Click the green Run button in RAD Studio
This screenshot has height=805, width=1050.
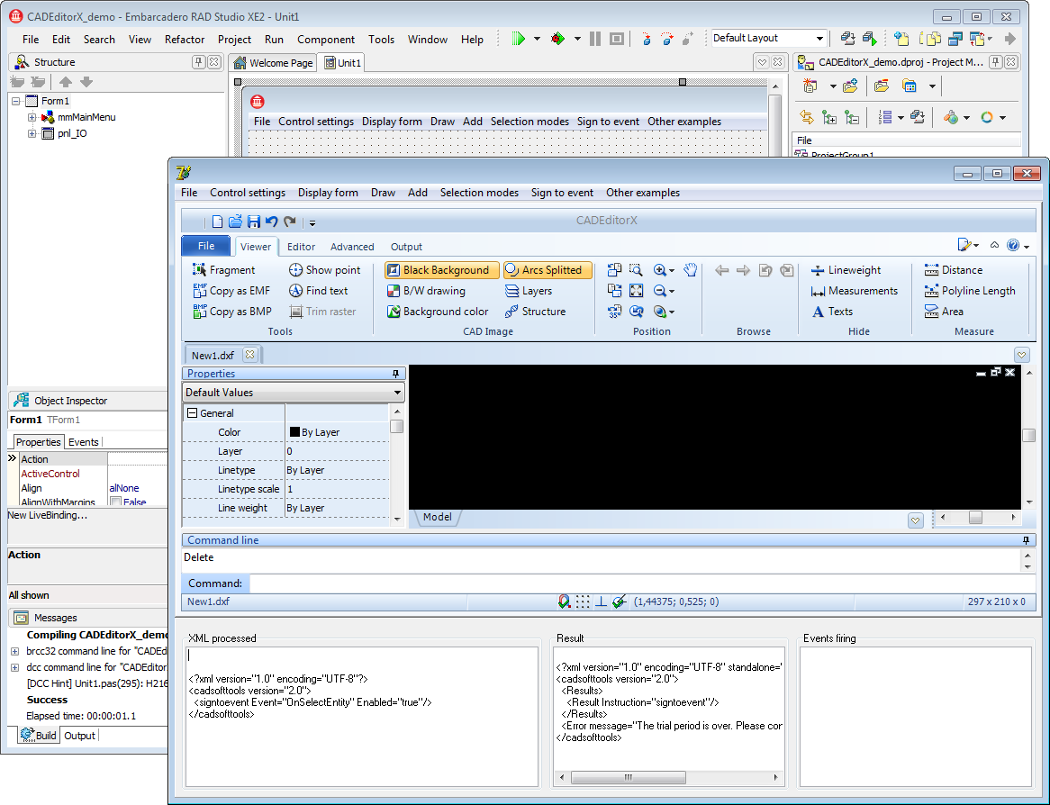click(518, 39)
